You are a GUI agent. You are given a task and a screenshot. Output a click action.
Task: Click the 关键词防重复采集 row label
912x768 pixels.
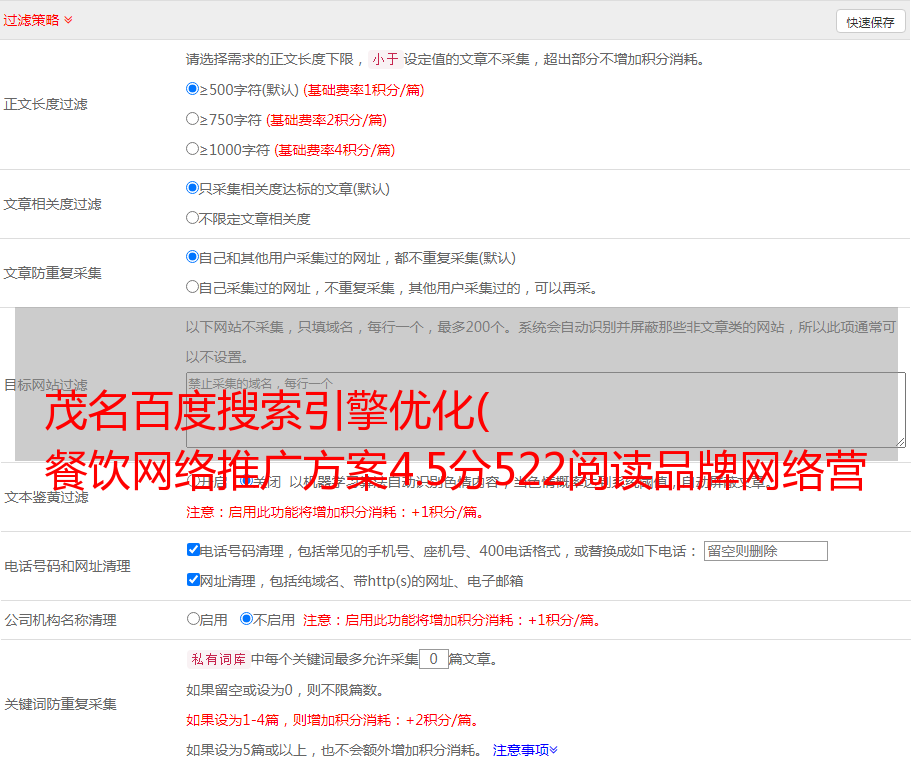pos(60,704)
